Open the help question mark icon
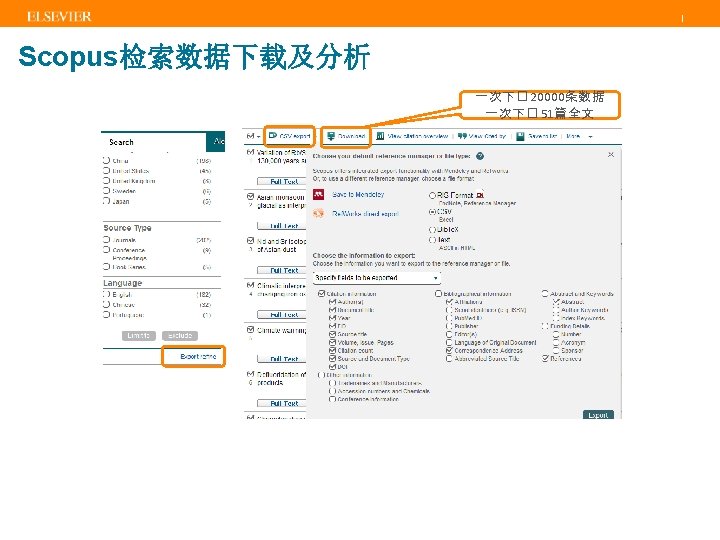 point(480,156)
